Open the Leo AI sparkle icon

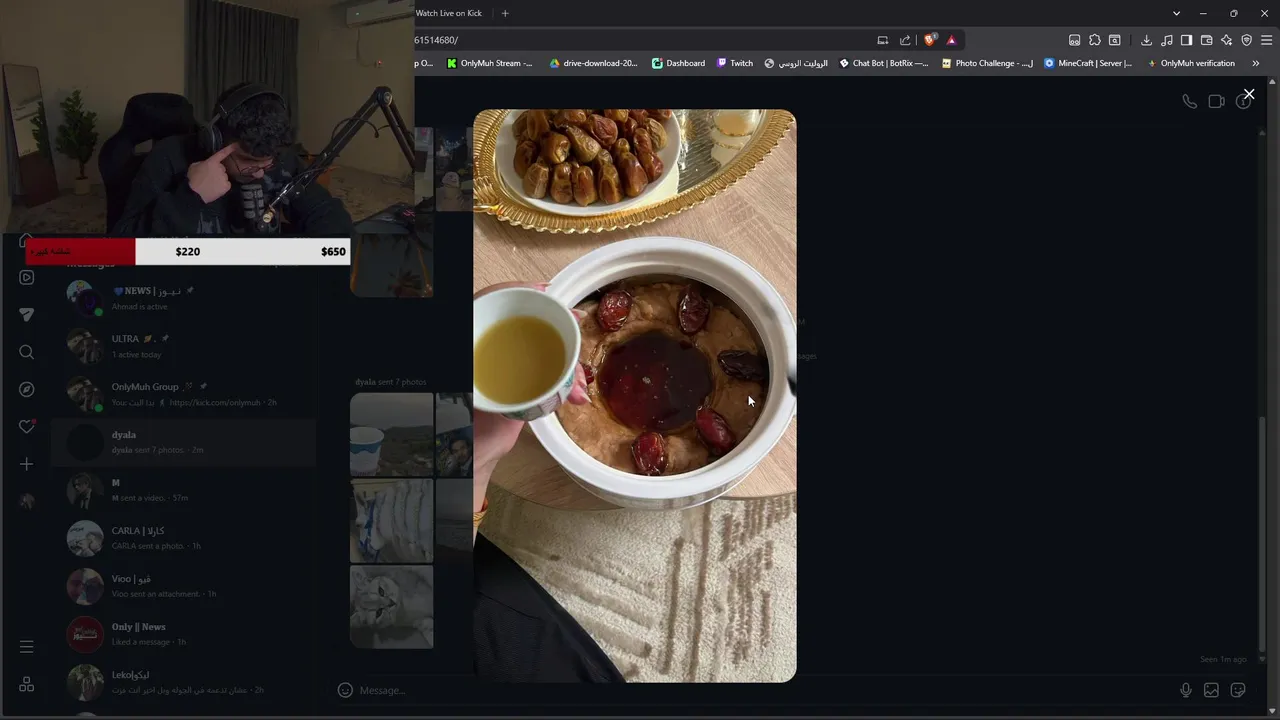point(1226,40)
